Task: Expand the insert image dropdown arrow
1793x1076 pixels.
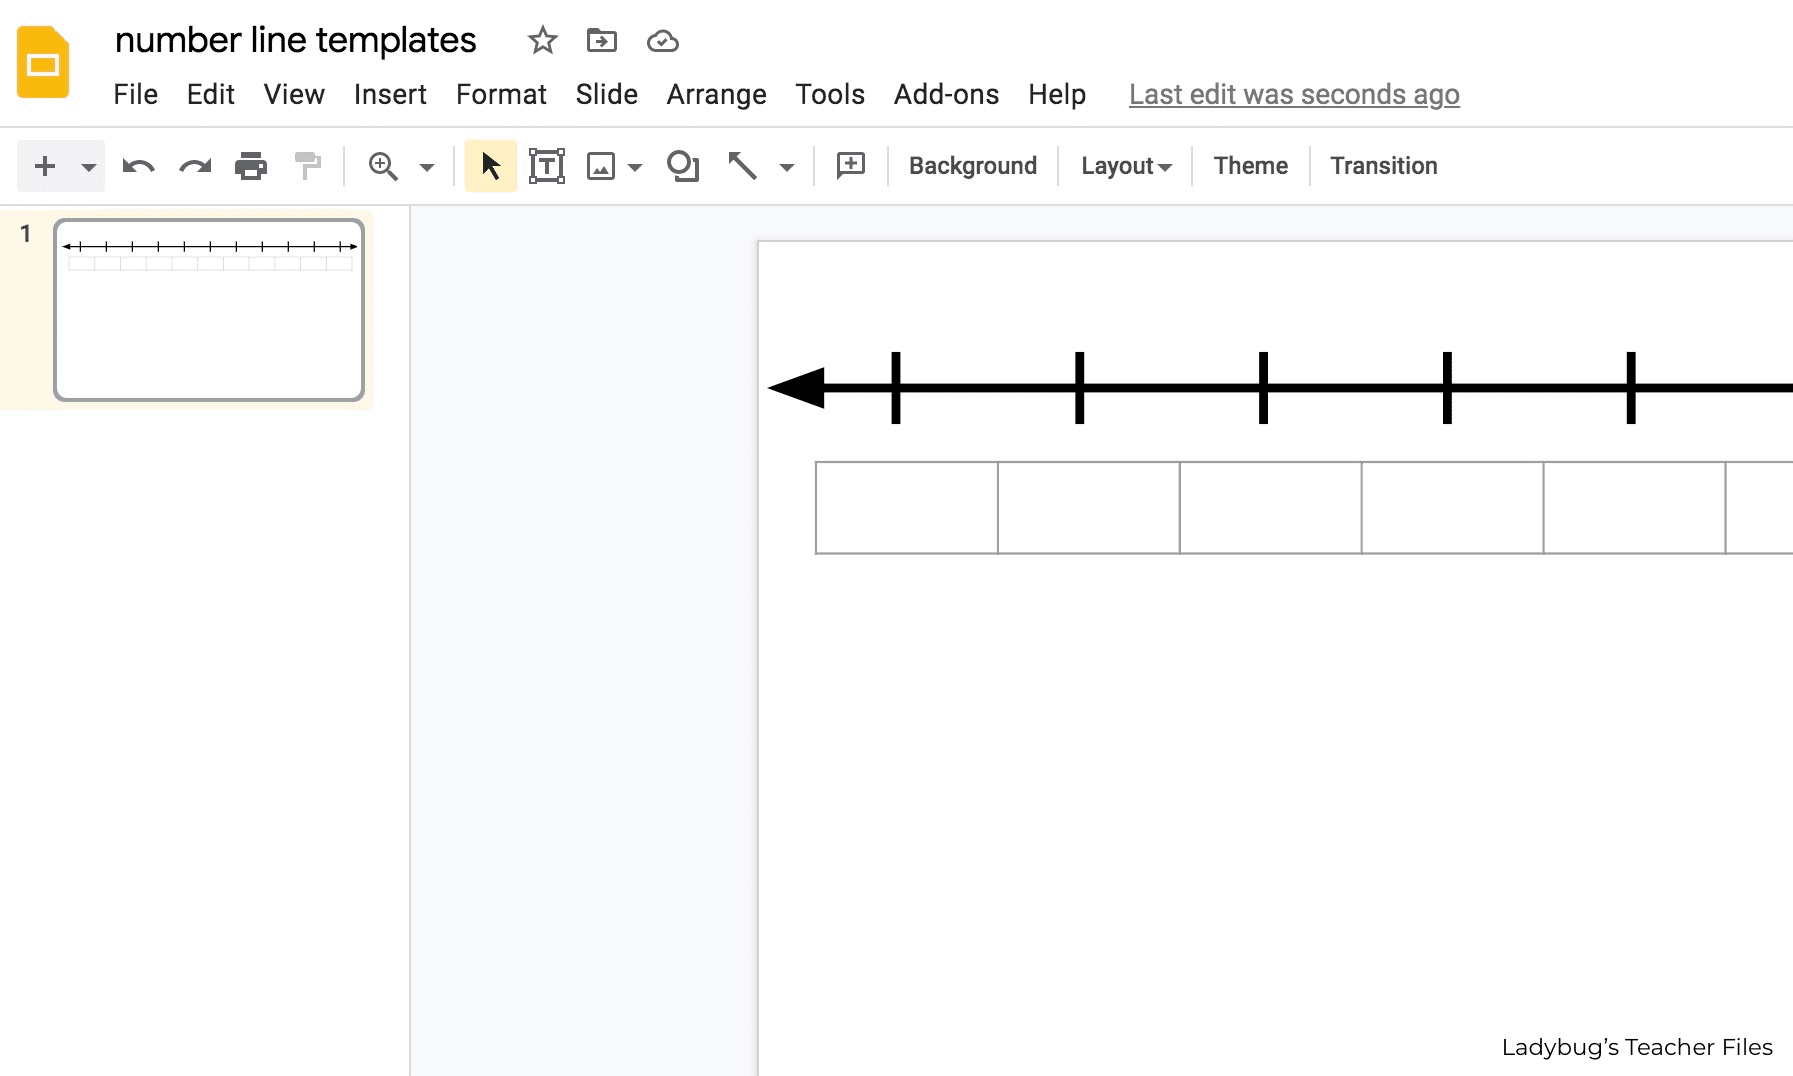Action: tap(635, 167)
